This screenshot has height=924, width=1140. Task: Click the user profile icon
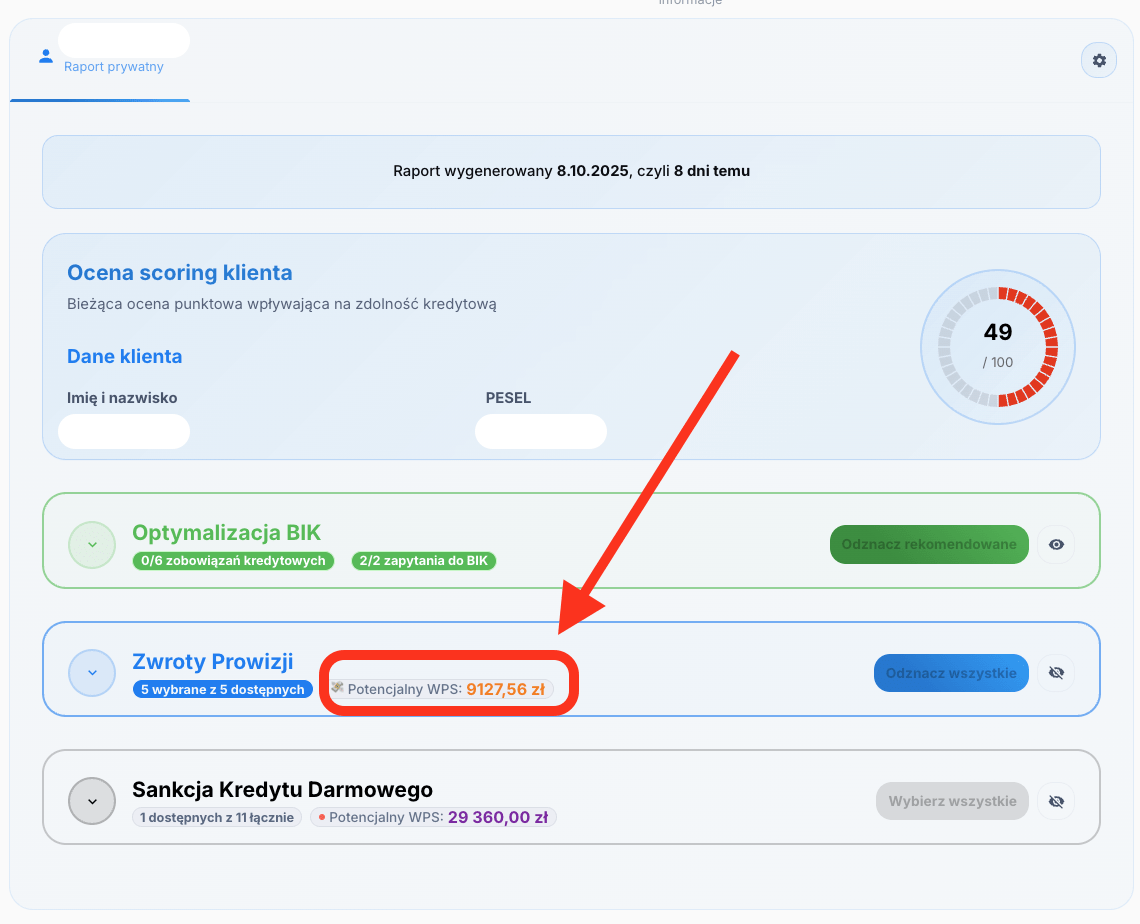[46, 56]
